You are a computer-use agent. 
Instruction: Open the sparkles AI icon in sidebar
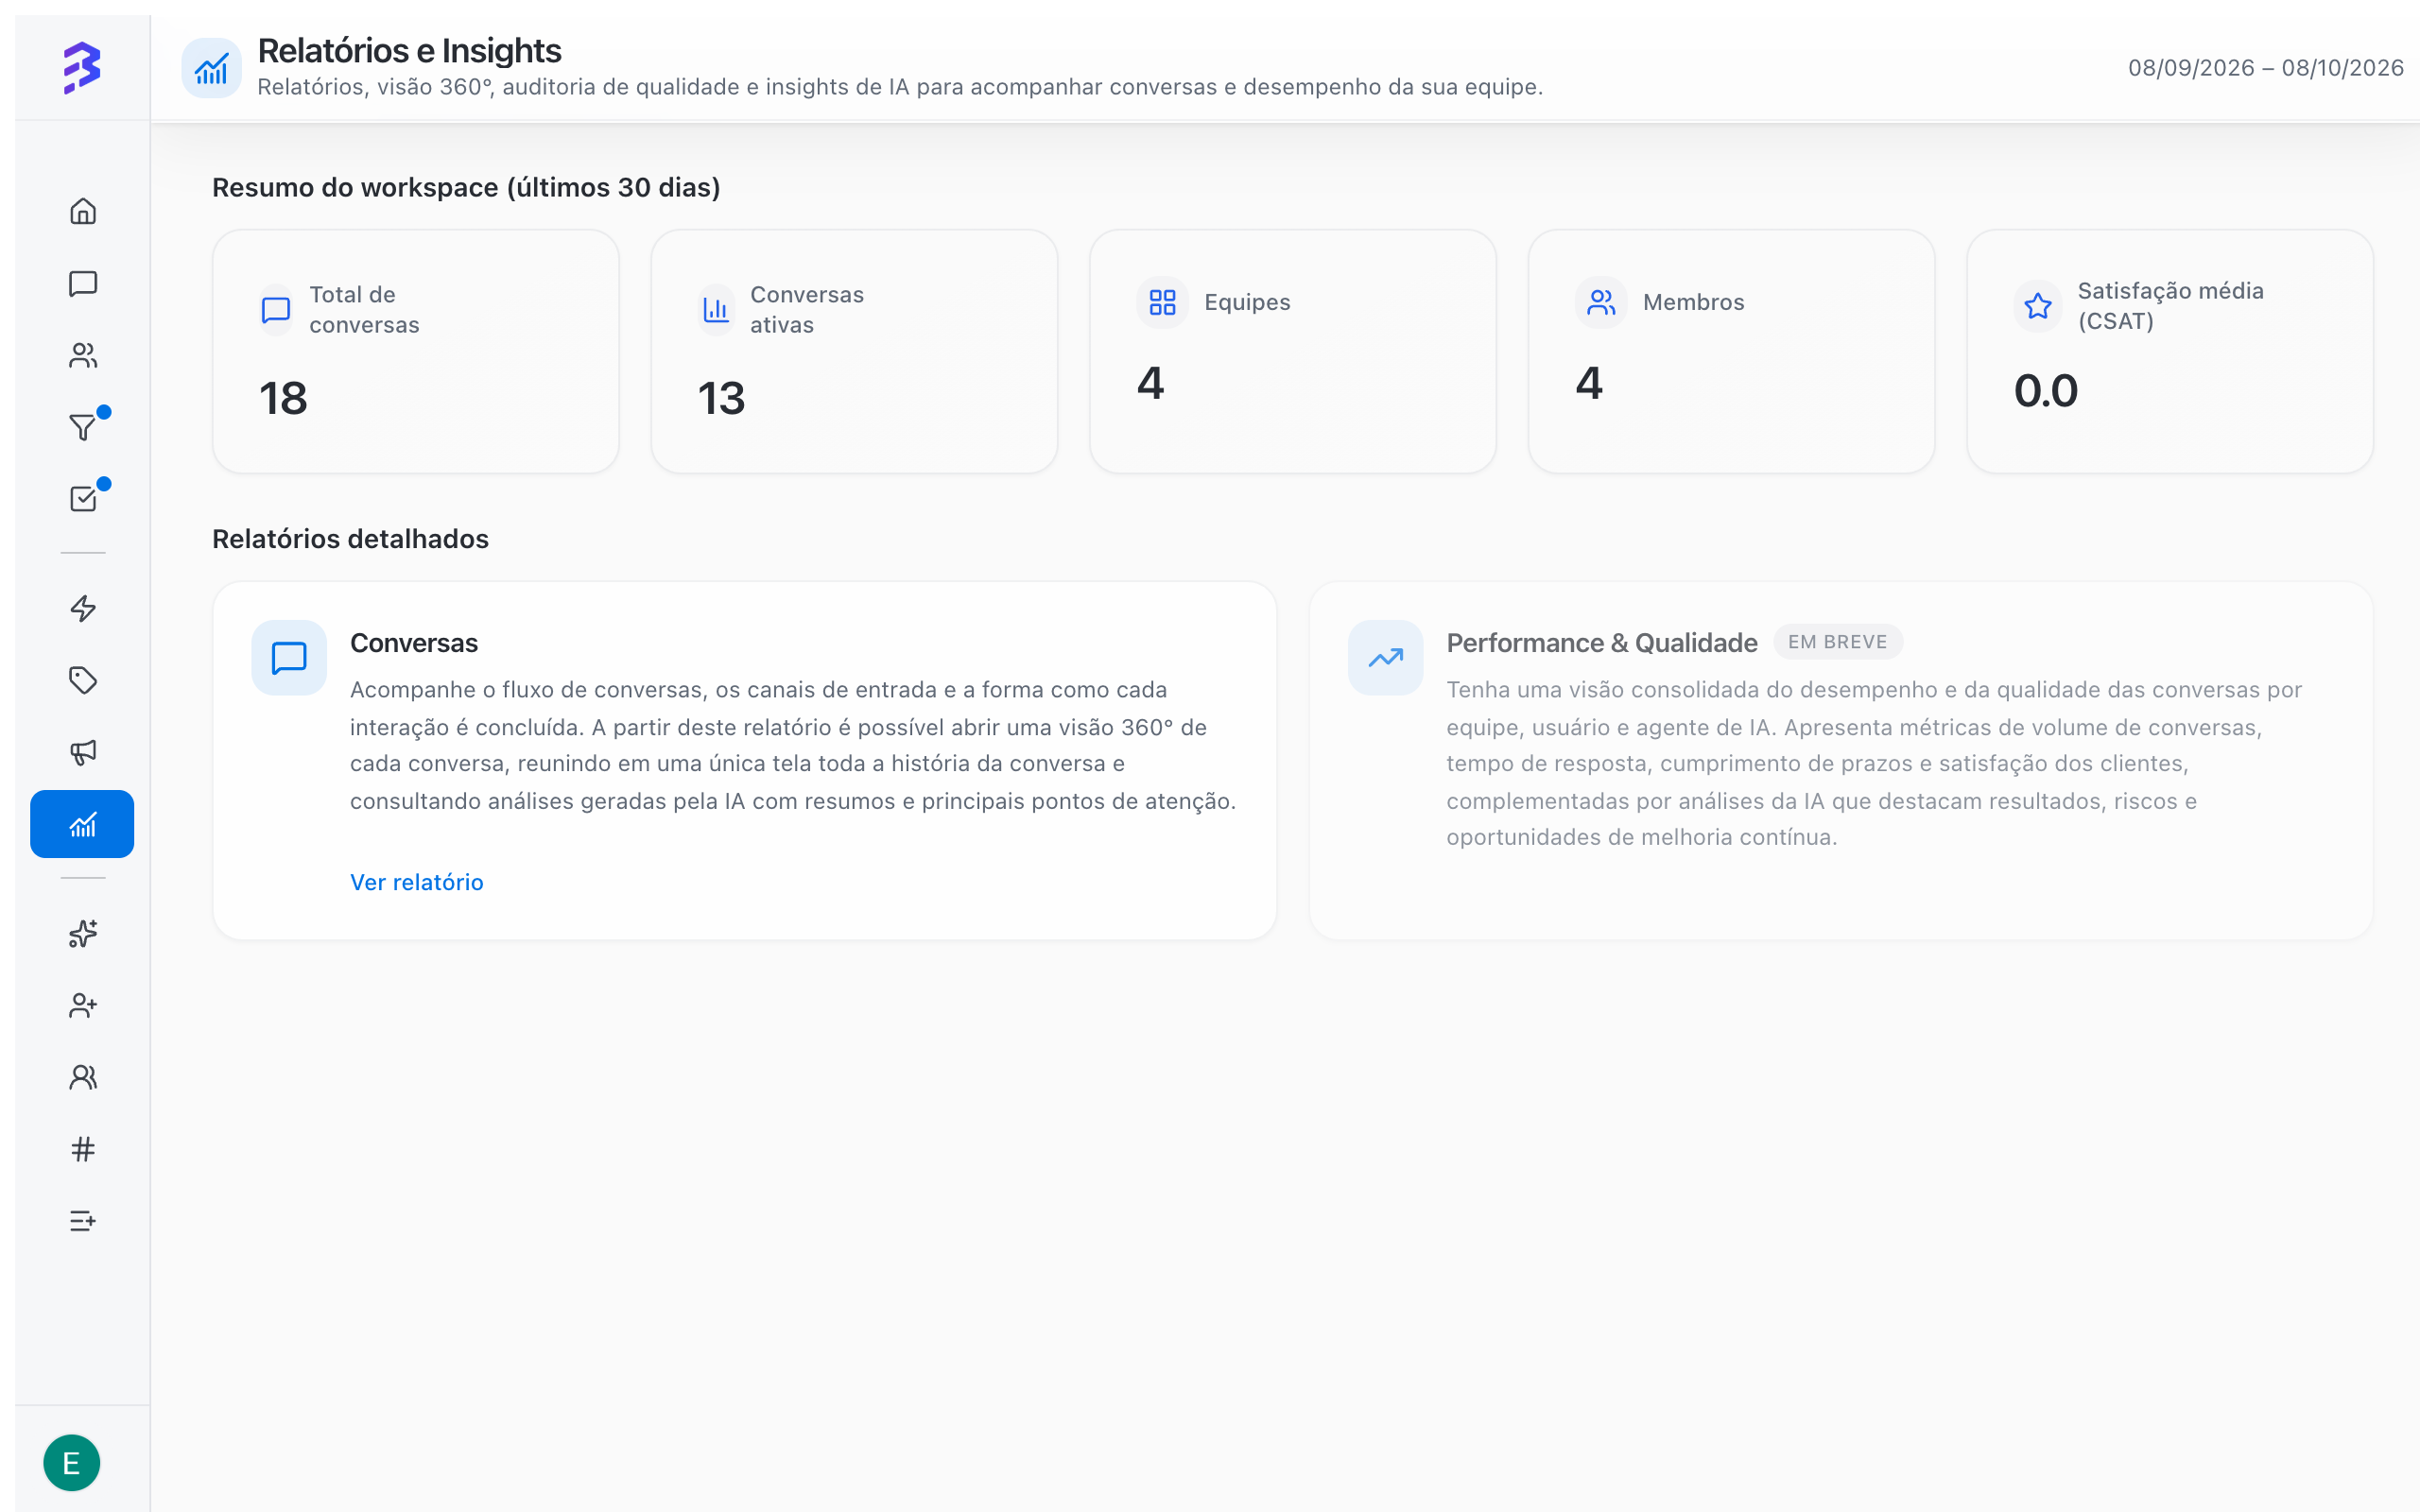pos(83,933)
